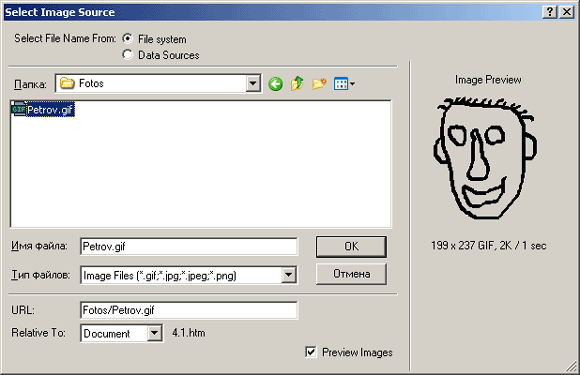The image size is (580, 375).
Task: Expand the Image Files type dropdown
Action: 289,275
